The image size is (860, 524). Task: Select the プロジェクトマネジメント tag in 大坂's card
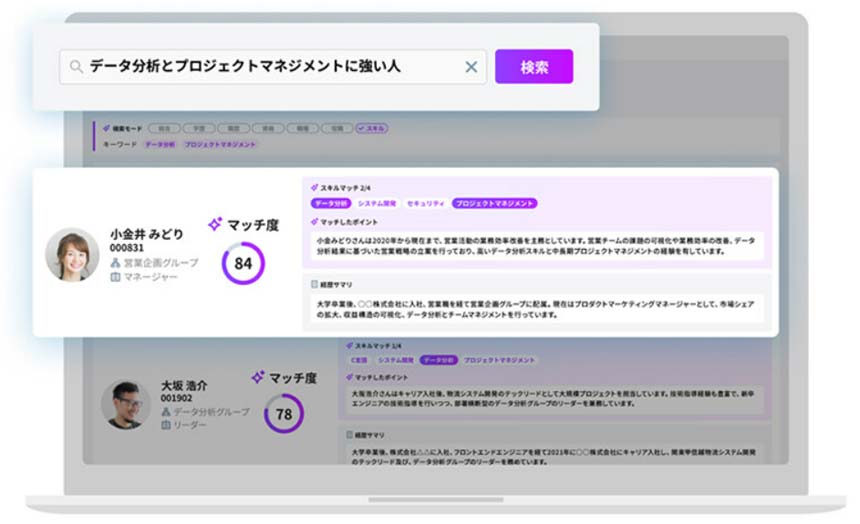[x=499, y=360]
